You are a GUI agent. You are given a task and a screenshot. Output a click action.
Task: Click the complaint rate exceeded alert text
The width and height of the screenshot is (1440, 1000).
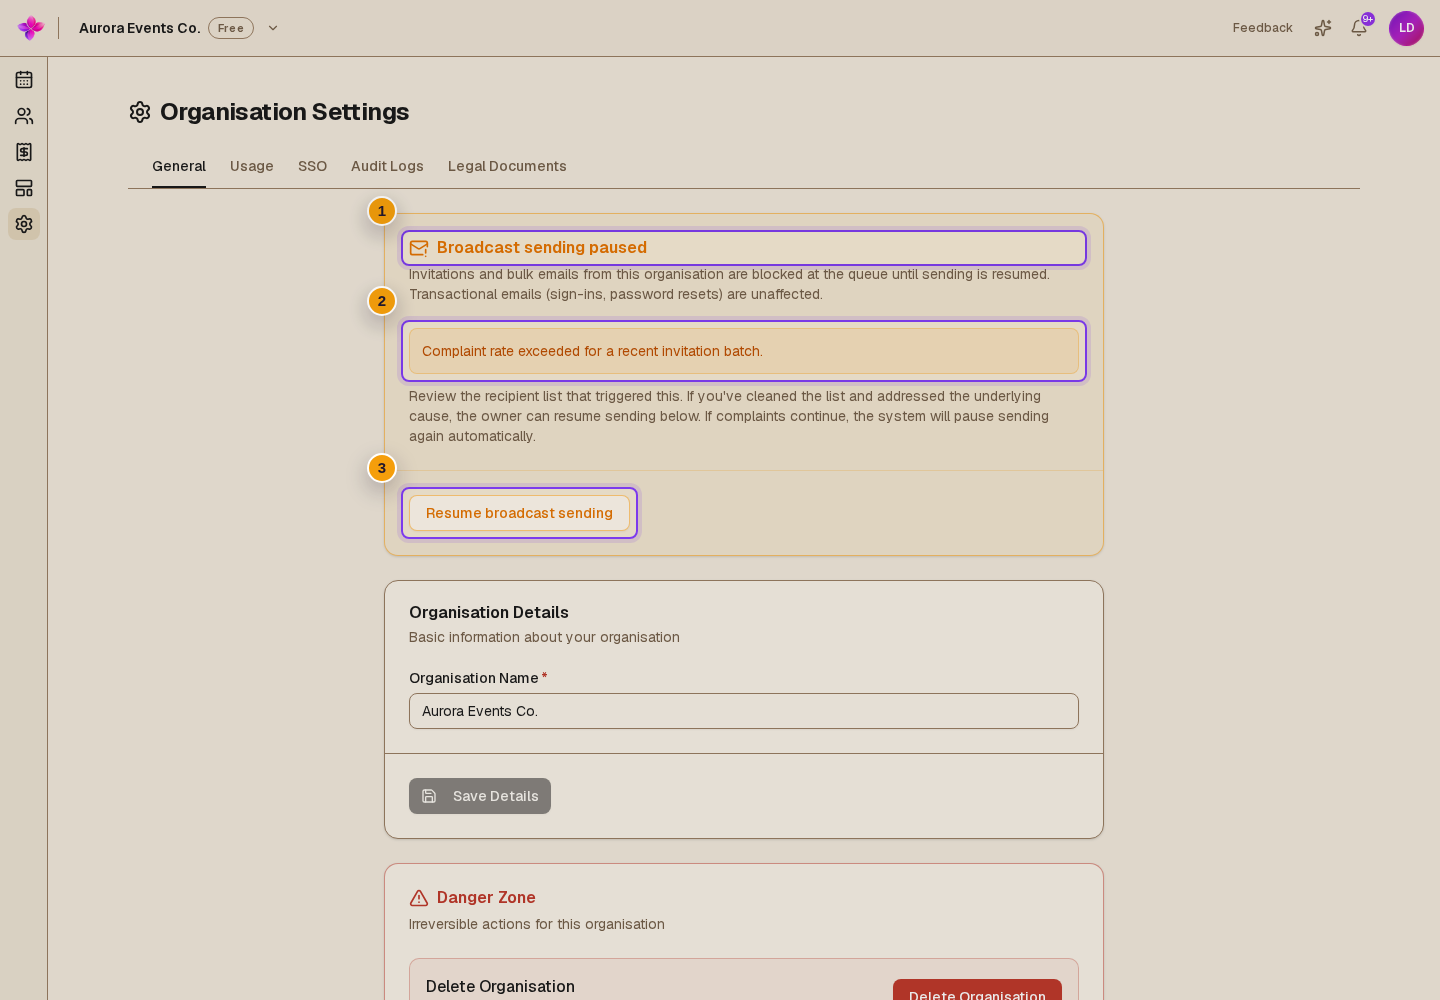coord(592,351)
